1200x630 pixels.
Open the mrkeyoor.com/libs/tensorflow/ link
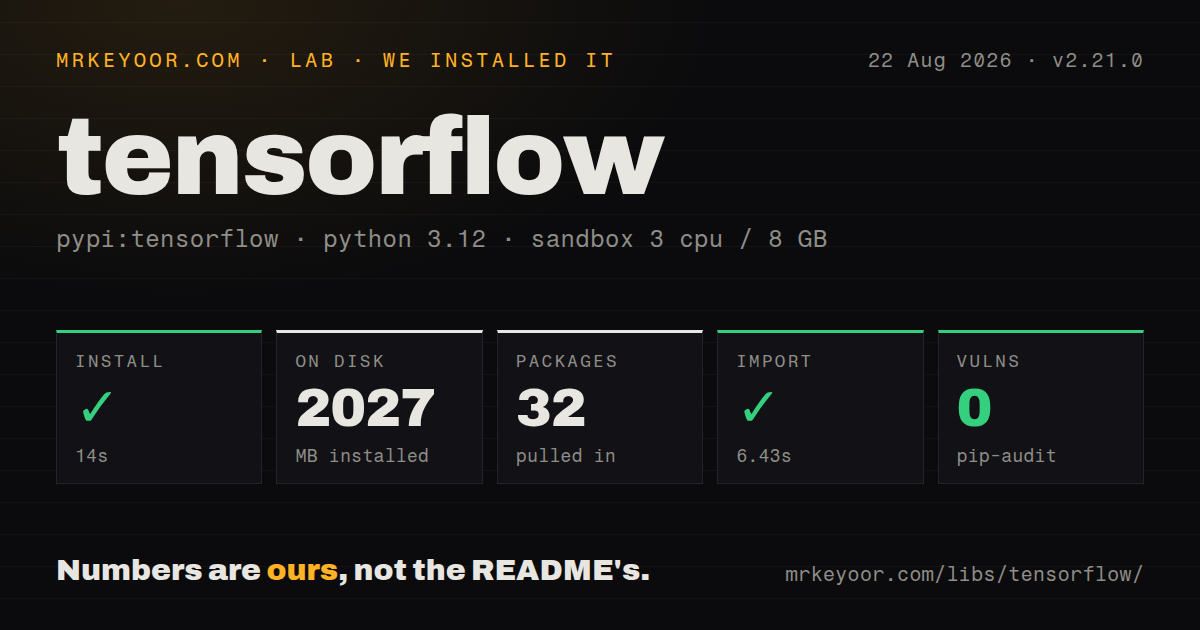[x=964, y=574]
